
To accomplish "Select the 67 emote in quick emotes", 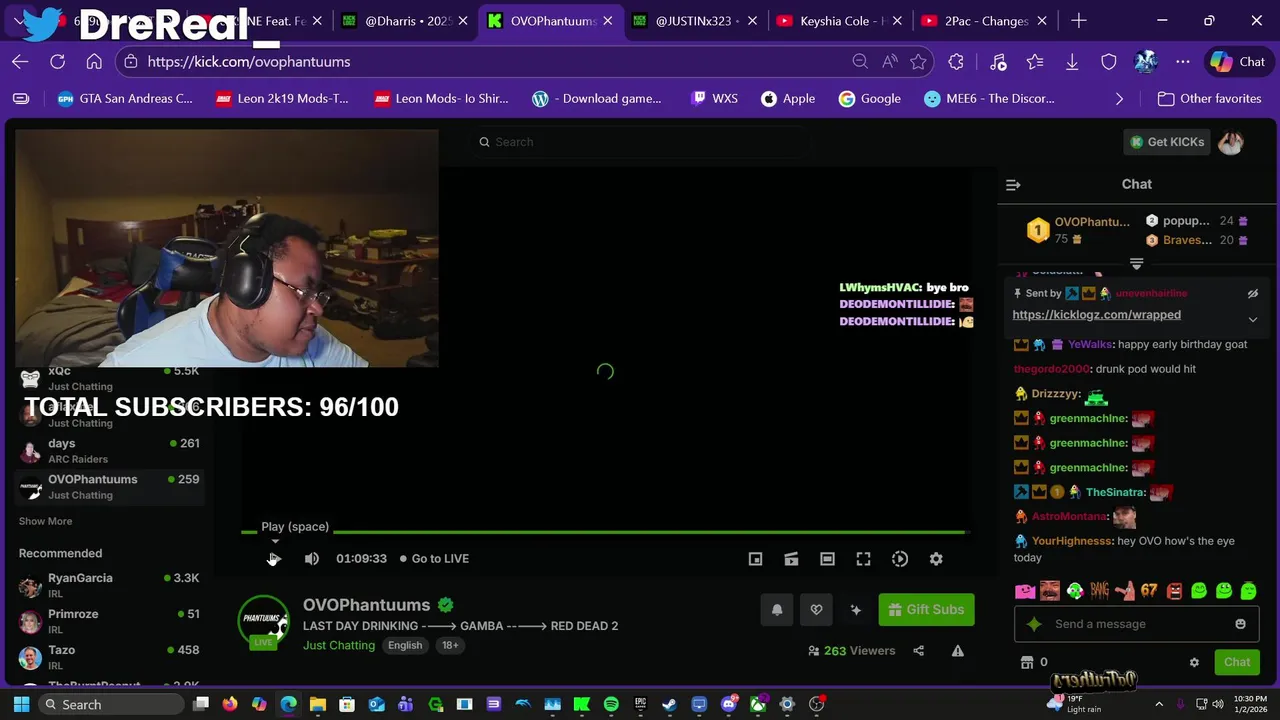I will click(x=1148, y=591).
